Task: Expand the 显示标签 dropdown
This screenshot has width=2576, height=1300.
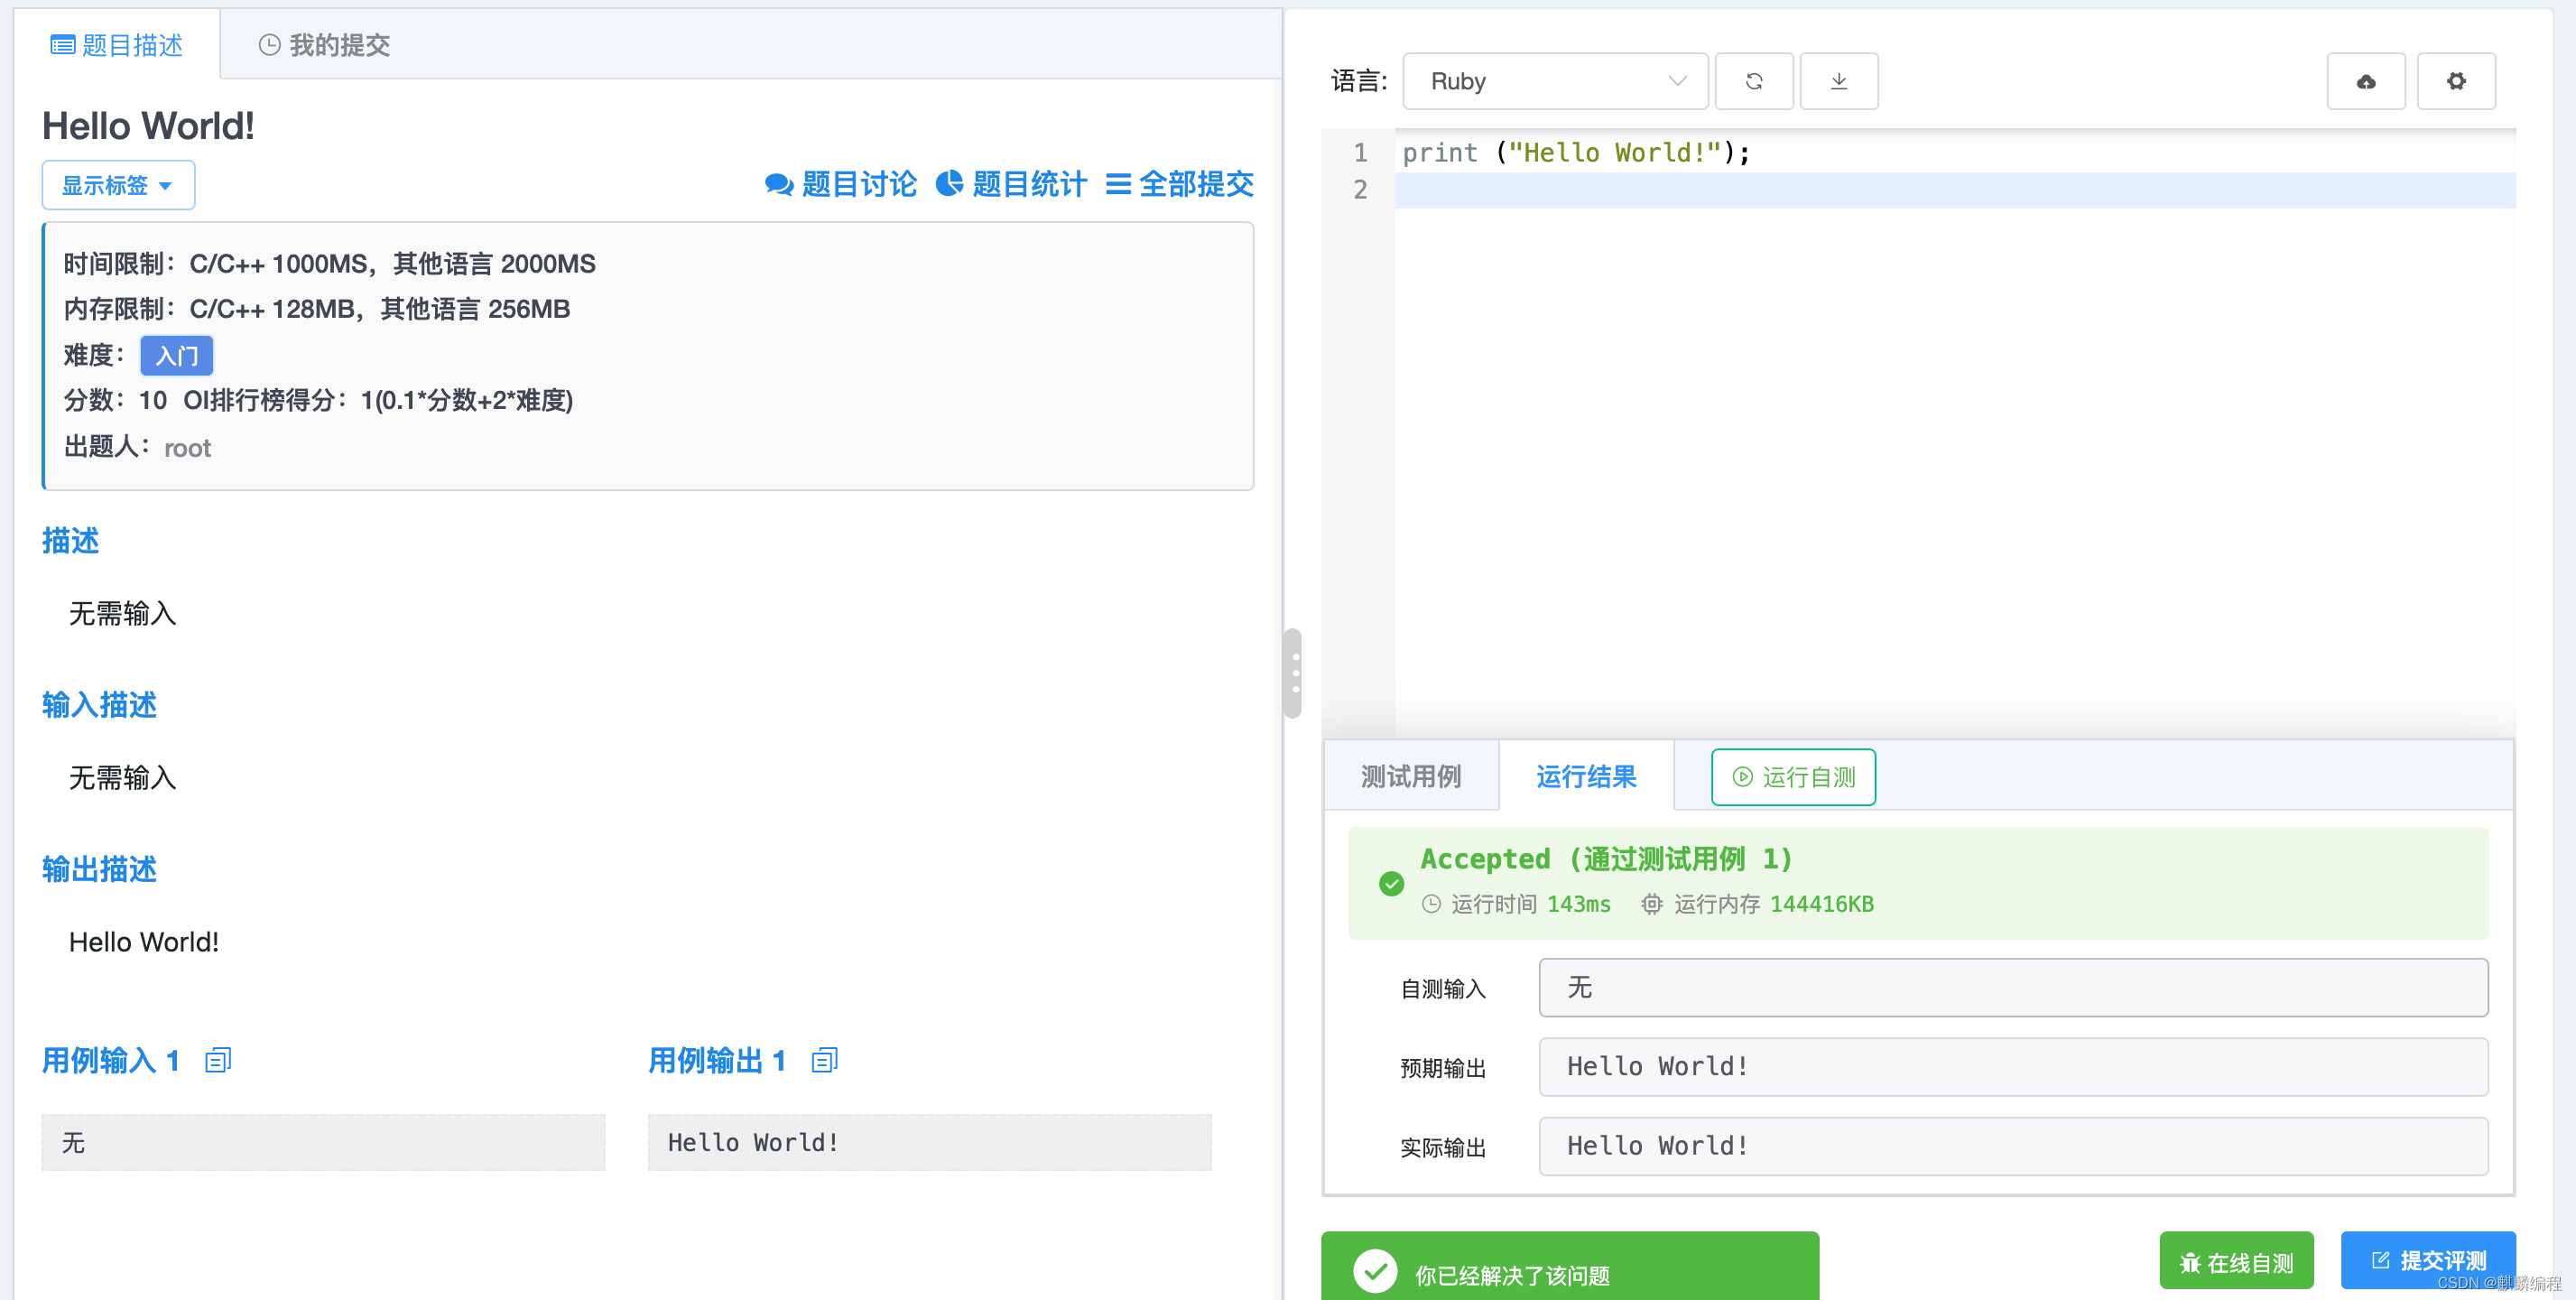Action: [x=118, y=185]
